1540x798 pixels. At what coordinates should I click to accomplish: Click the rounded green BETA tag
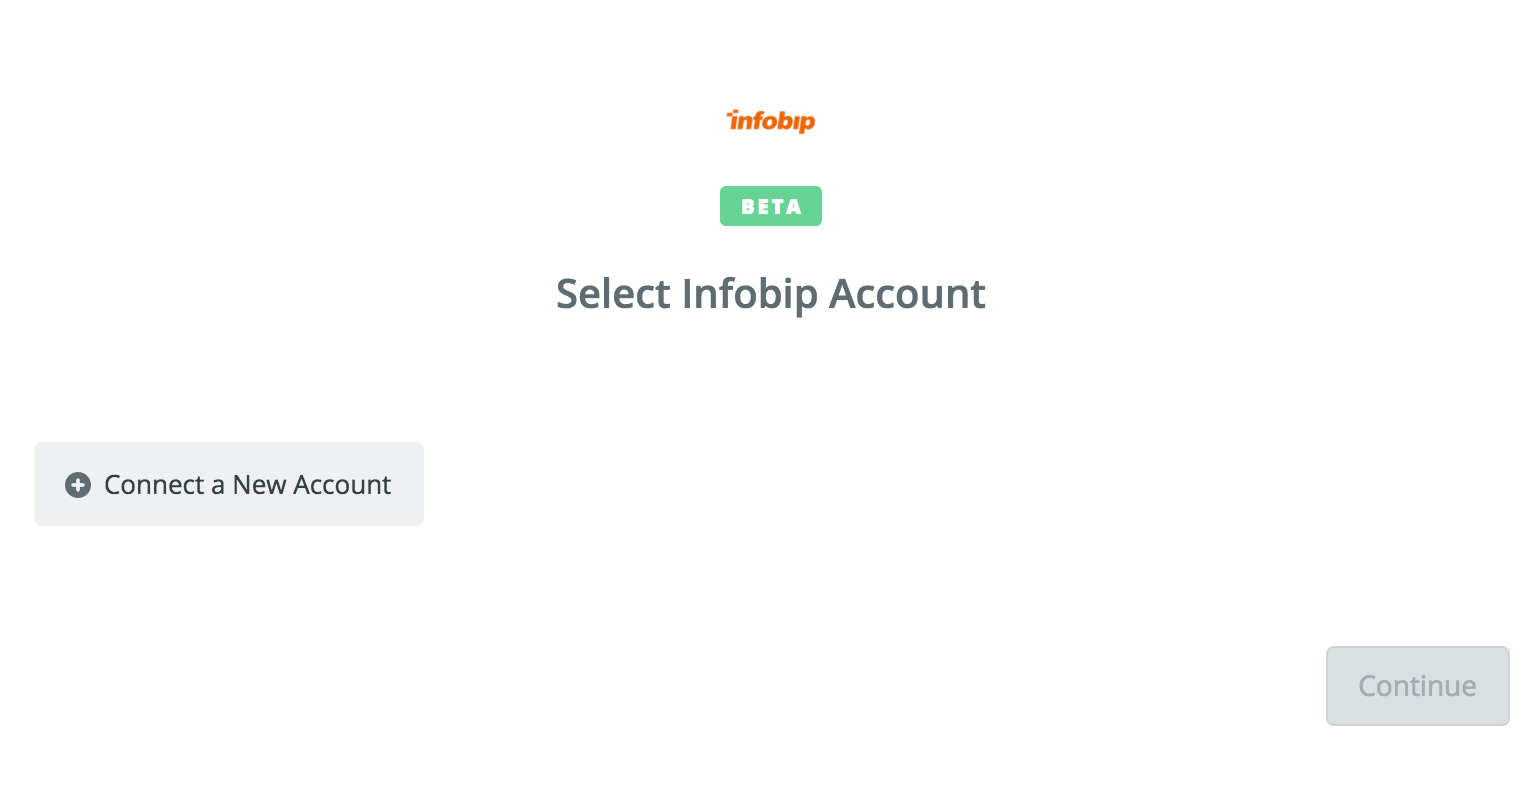[x=771, y=206]
